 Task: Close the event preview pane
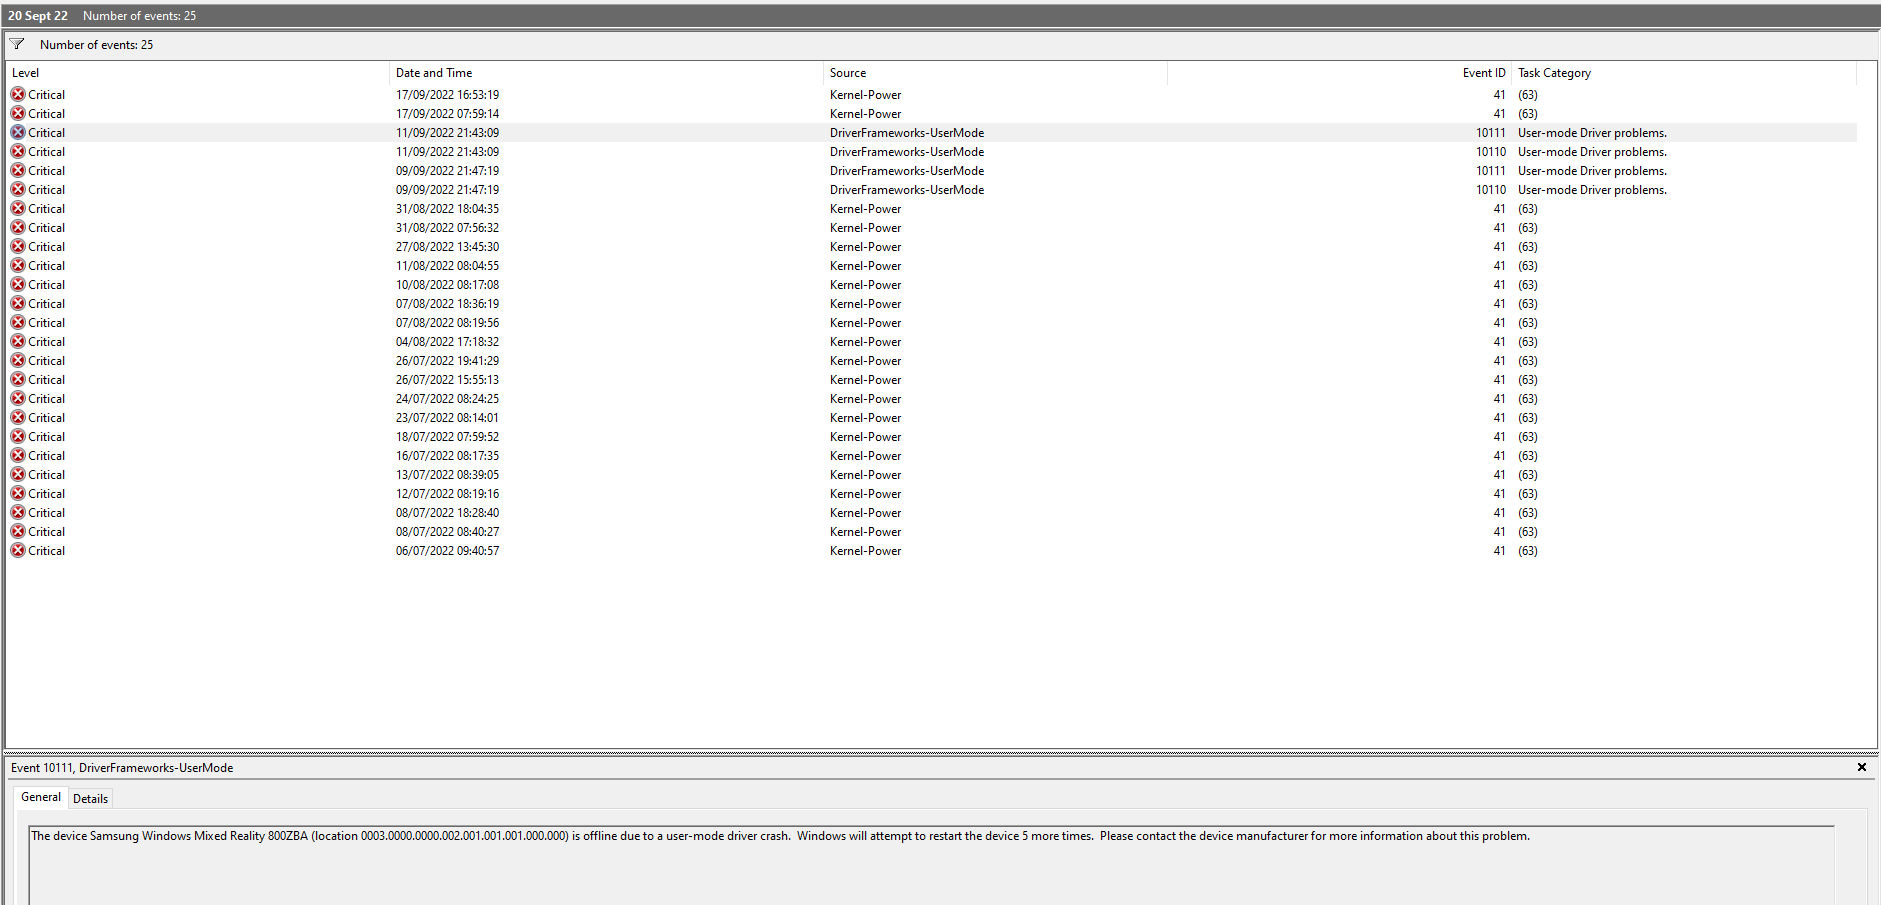pos(1862,767)
